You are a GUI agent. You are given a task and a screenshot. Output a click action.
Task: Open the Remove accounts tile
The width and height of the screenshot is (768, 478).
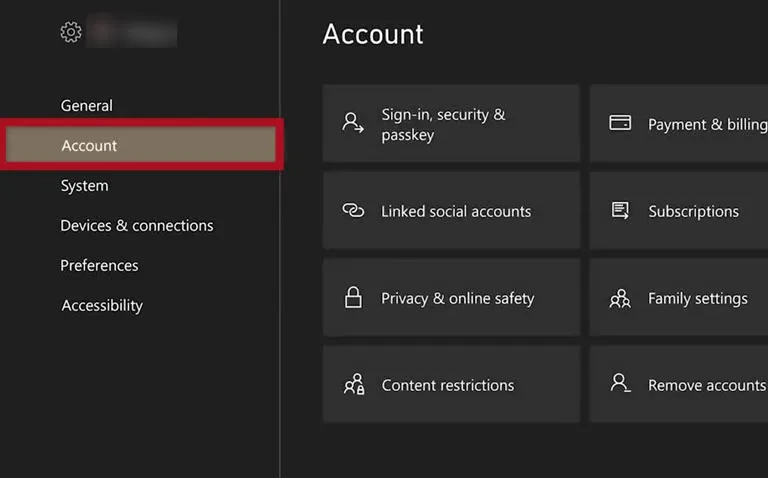pyautogui.click(x=679, y=384)
